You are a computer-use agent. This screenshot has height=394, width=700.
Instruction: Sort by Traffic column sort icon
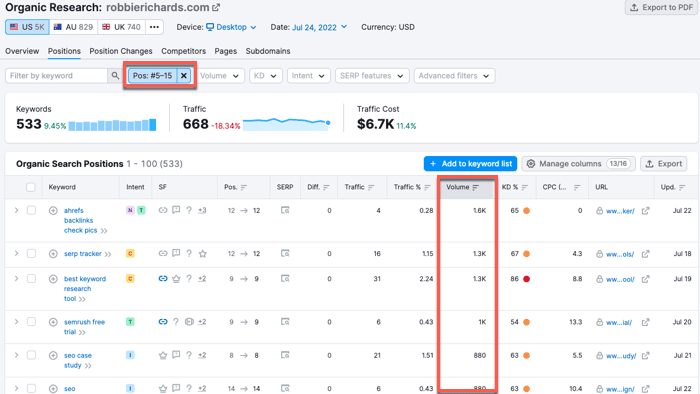click(371, 187)
